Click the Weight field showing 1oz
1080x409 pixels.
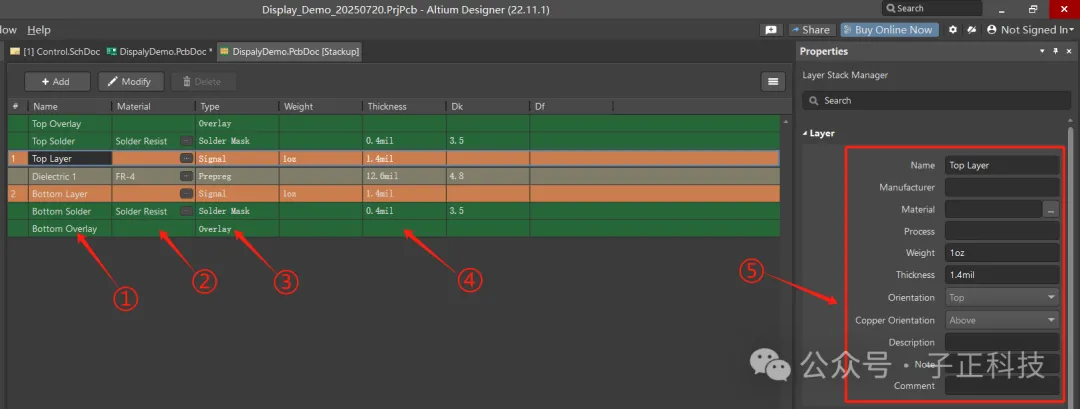pos(1001,253)
